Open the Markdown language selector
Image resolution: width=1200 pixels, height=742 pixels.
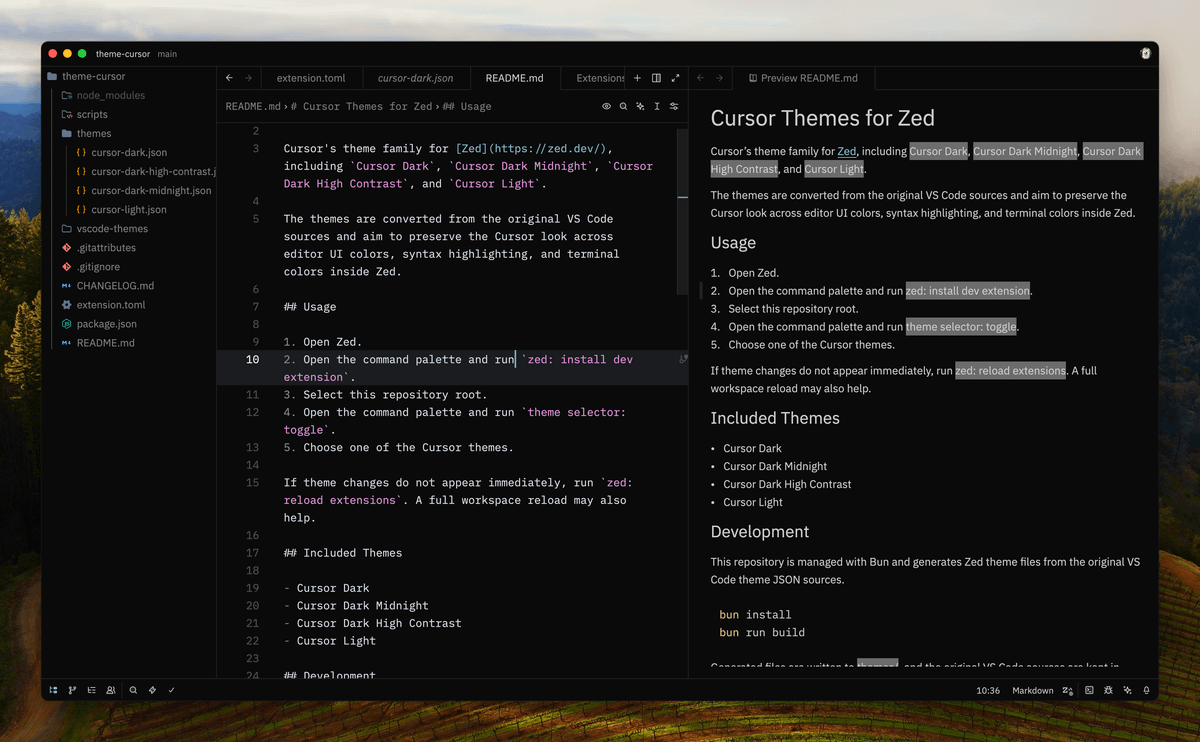click(x=1032, y=690)
